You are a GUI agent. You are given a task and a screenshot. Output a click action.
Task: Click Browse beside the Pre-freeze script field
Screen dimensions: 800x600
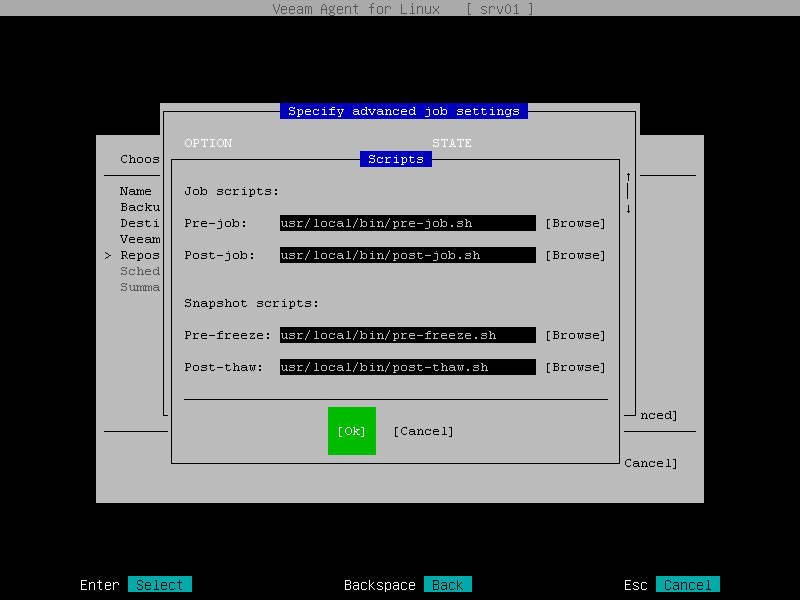click(575, 335)
